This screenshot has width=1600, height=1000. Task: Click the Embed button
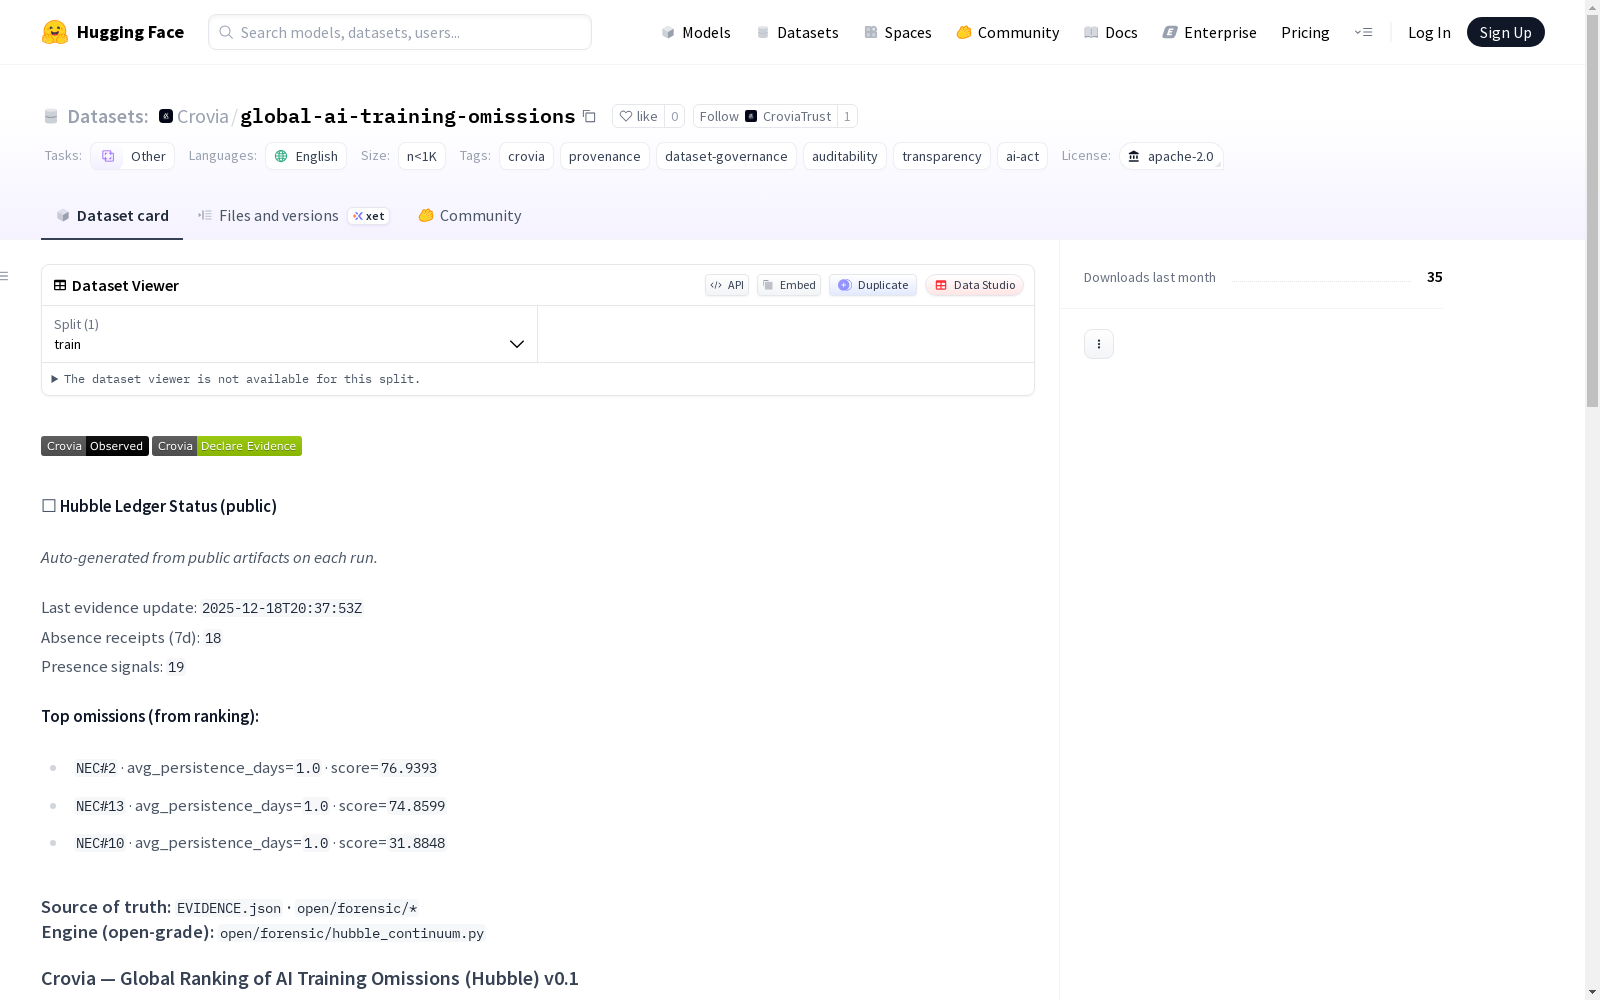[789, 285]
